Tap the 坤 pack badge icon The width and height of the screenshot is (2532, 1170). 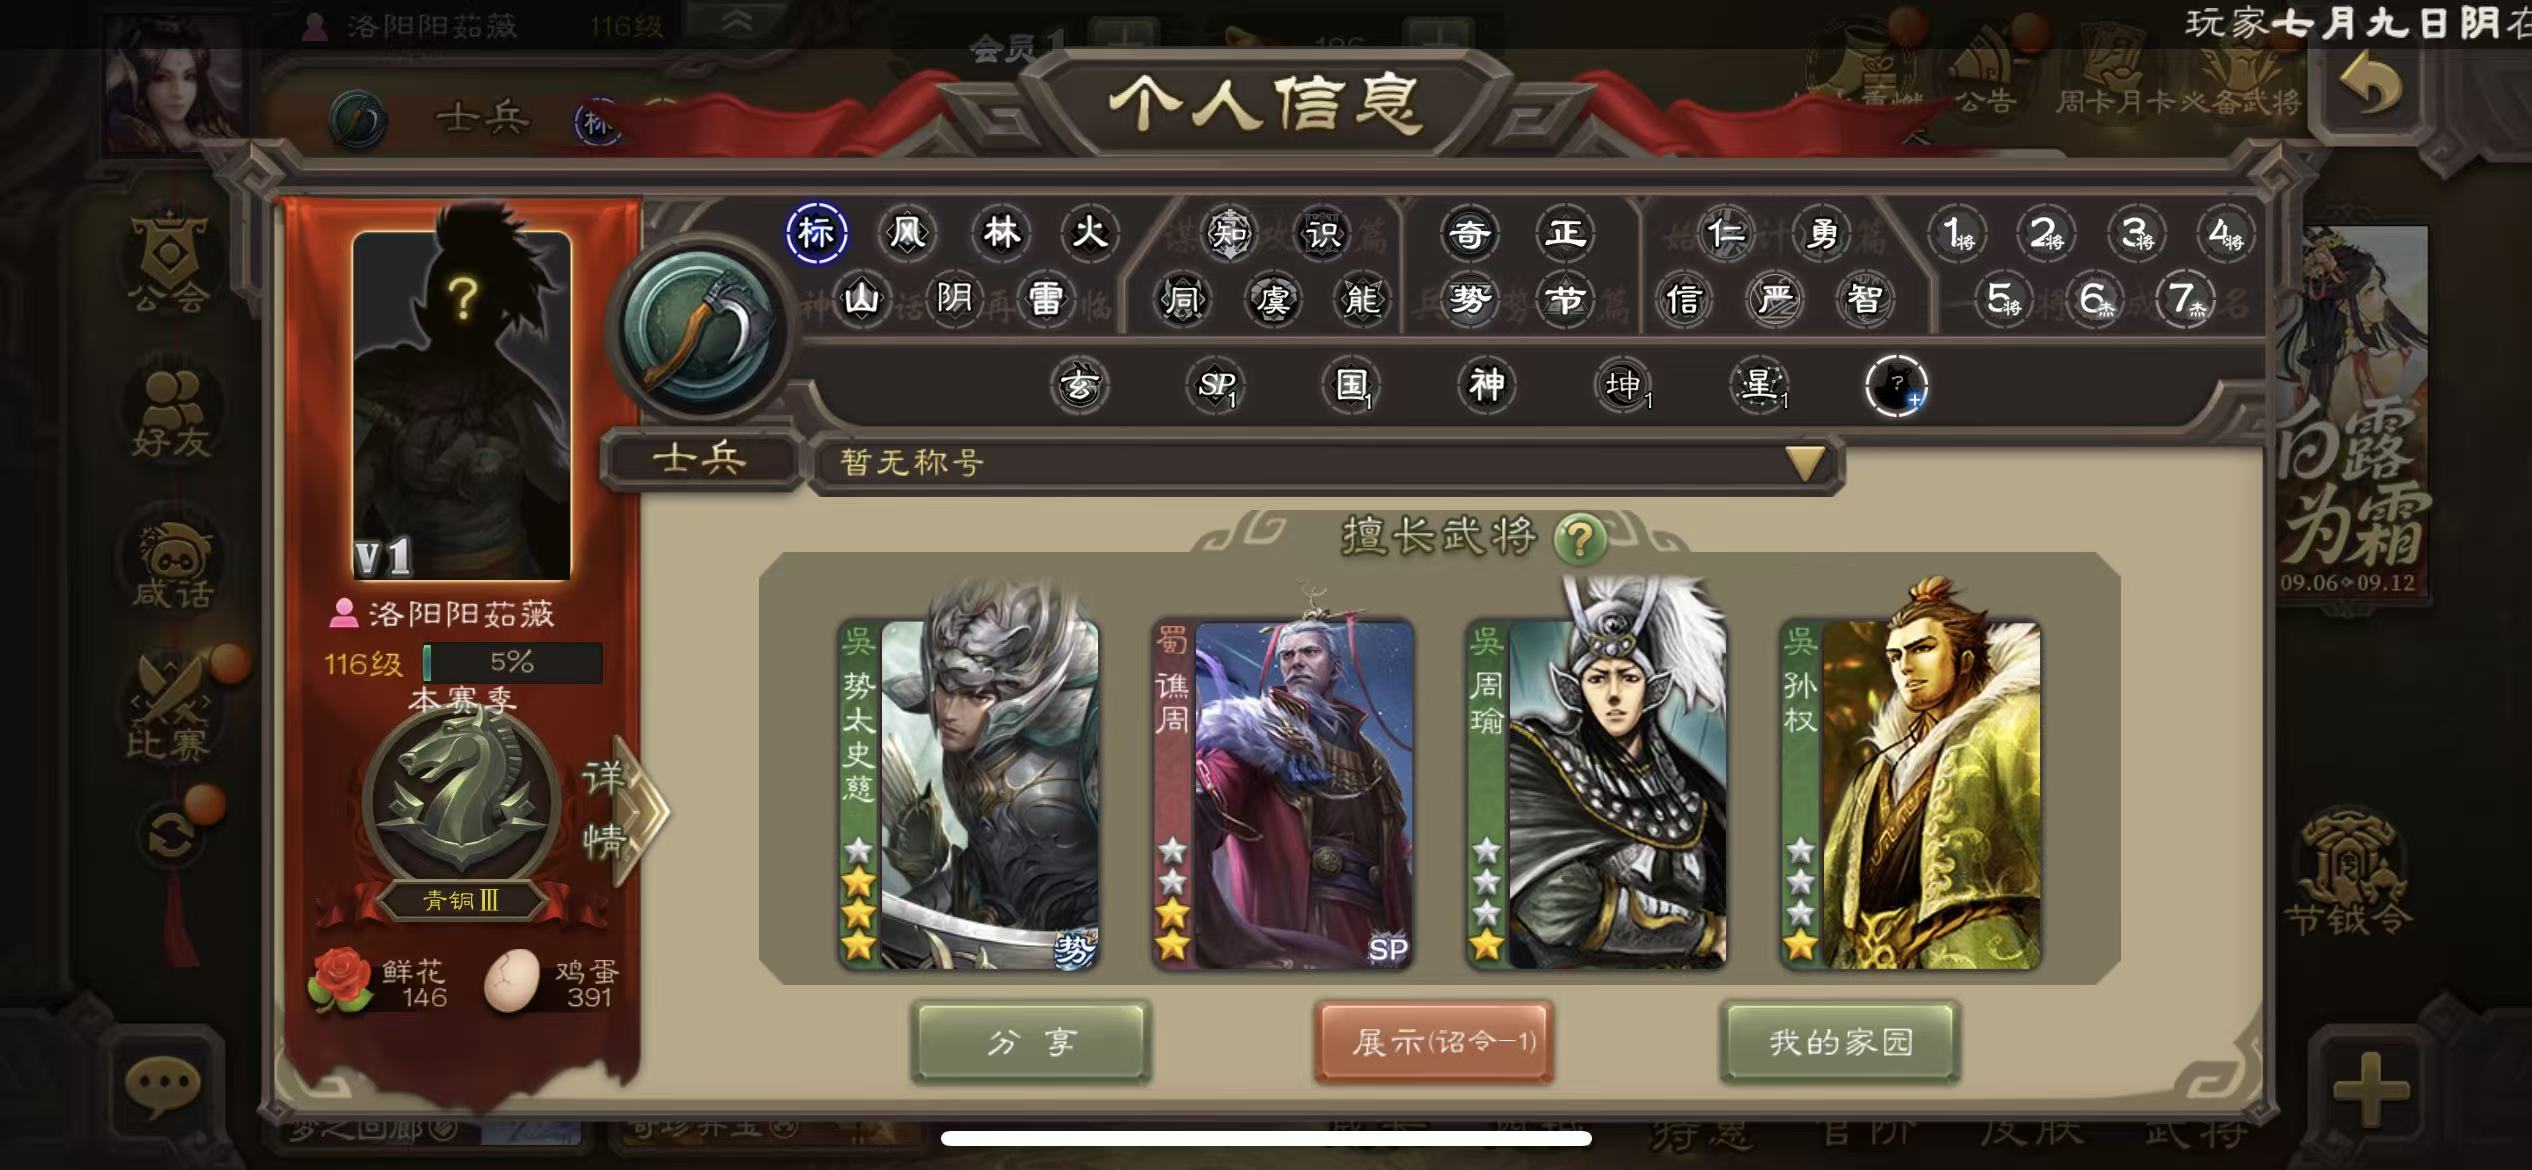(x=1622, y=385)
